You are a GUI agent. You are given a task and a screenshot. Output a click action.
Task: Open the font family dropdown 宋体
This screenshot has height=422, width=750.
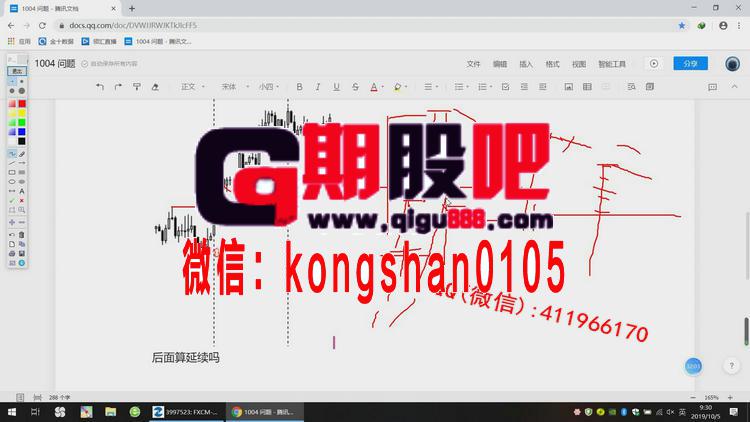234,87
